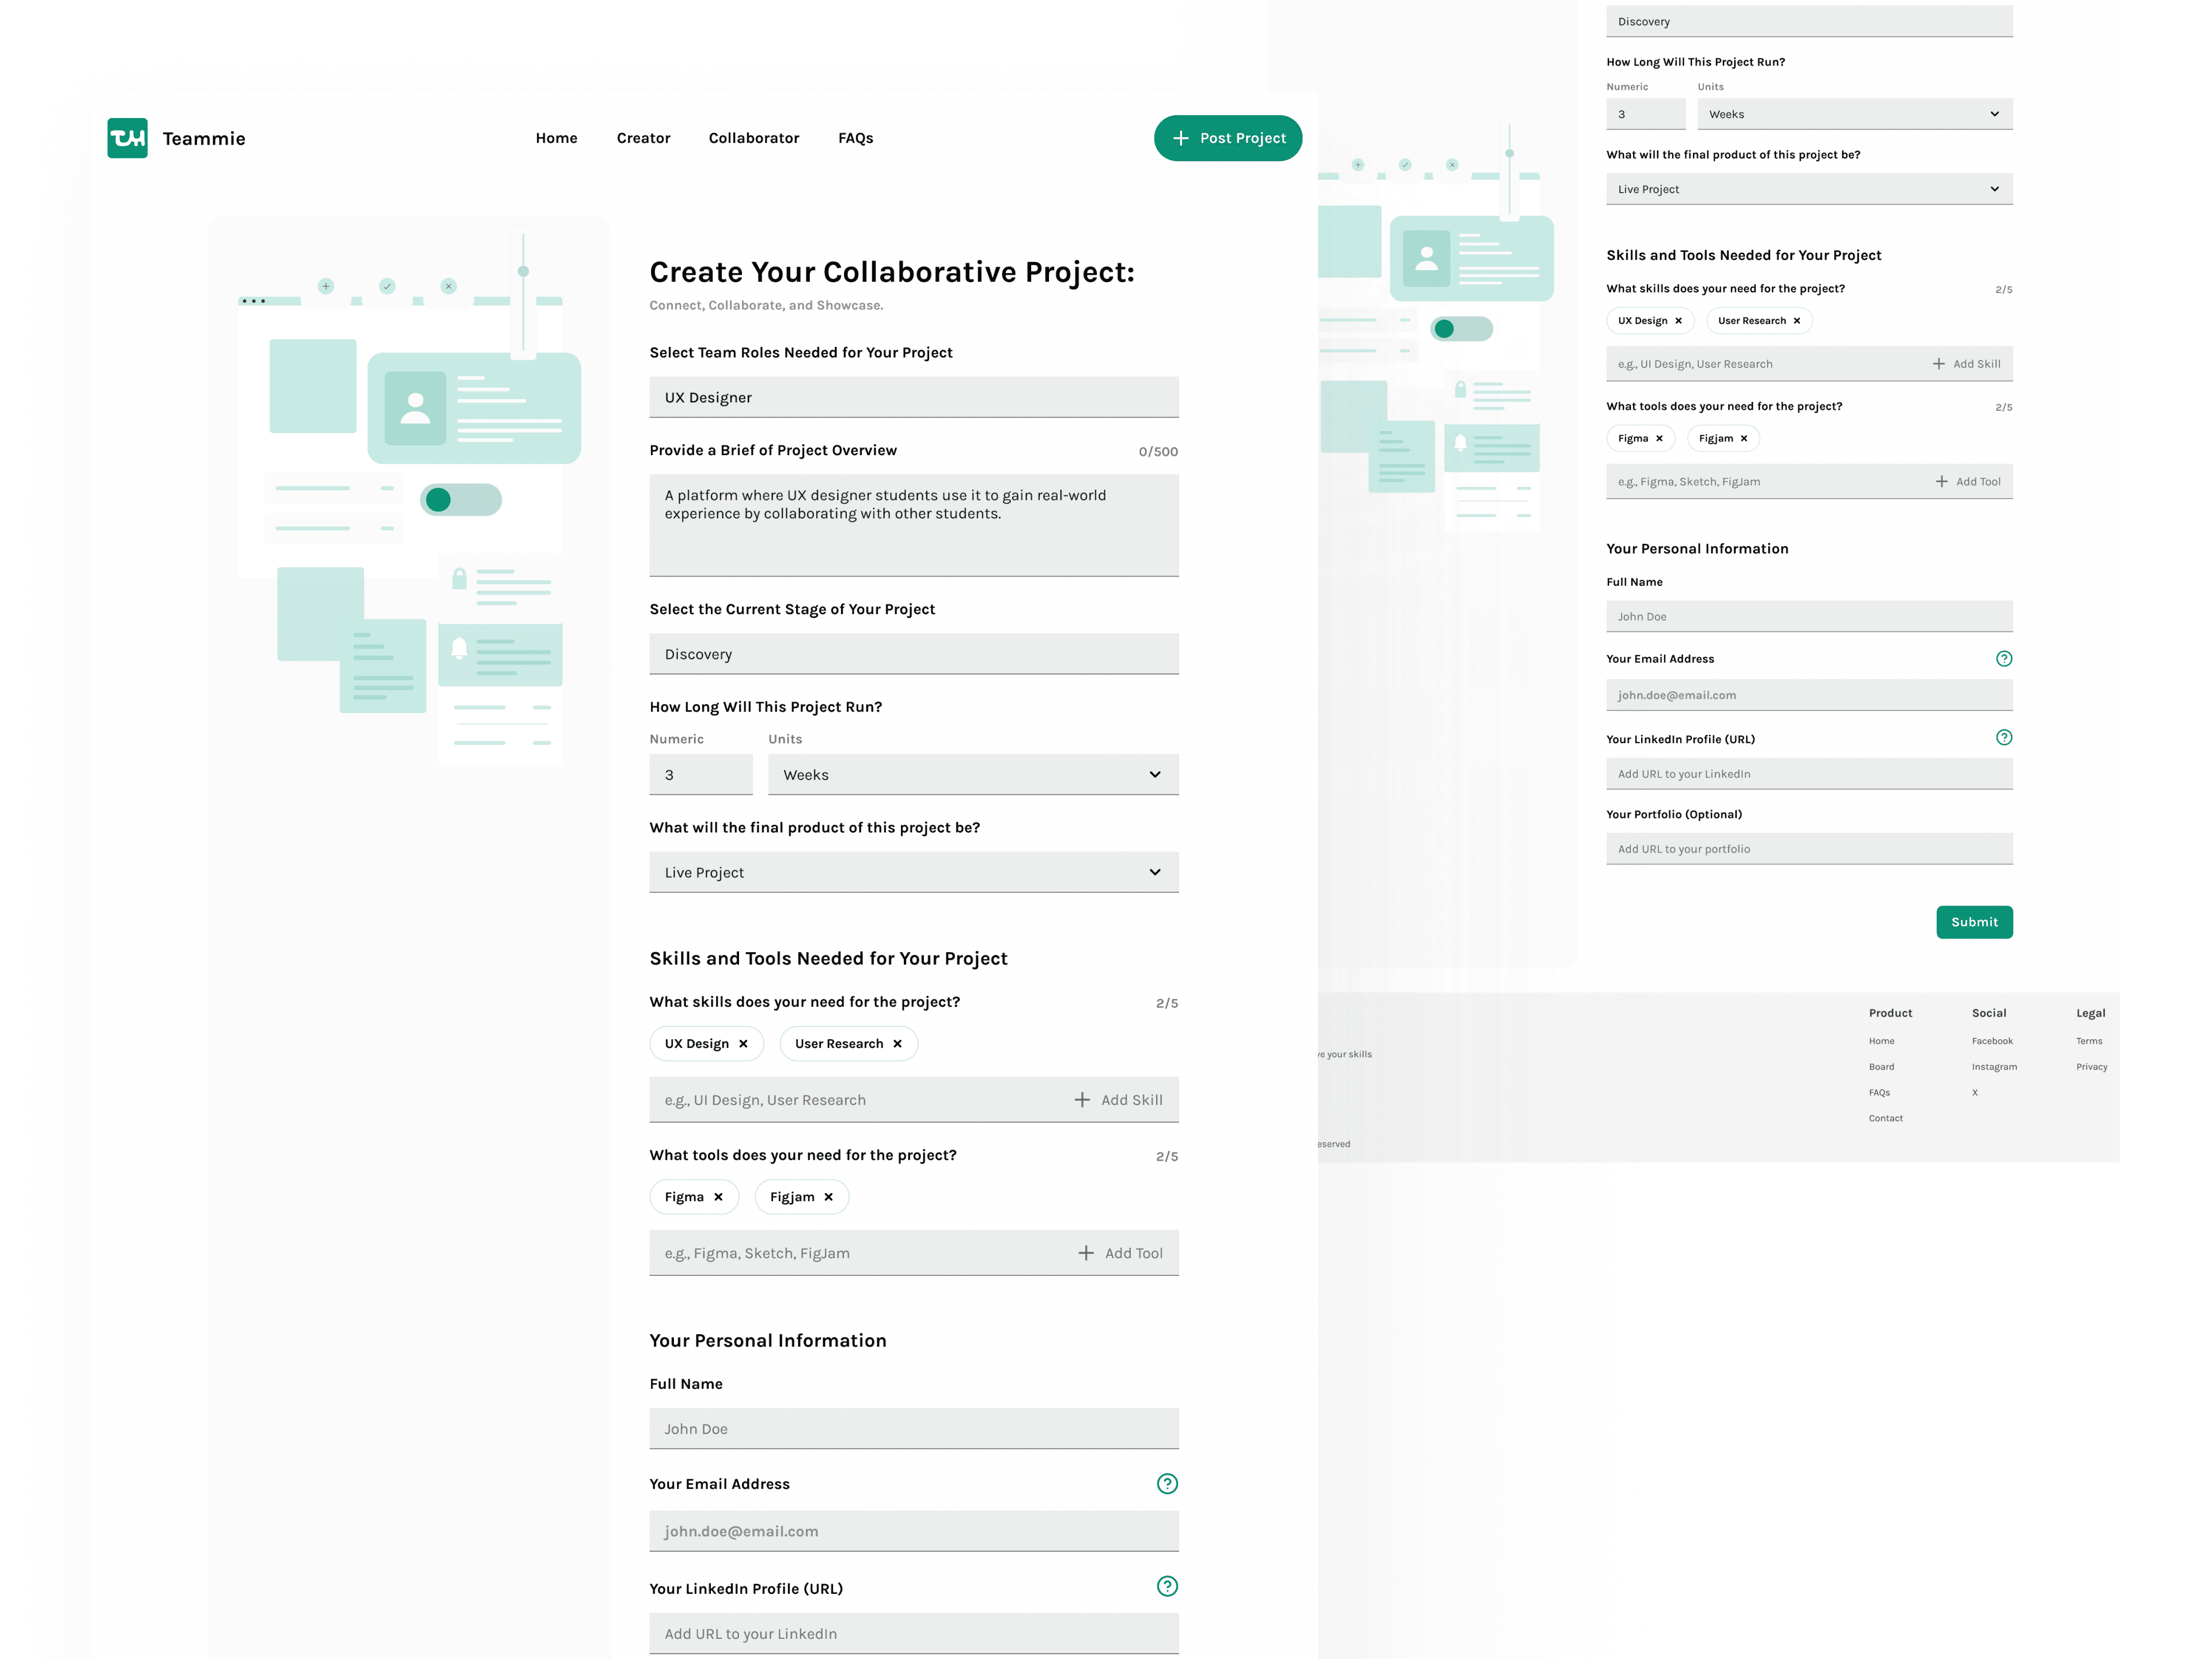2212x1659 pixels.
Task: Open the Collaborator nav item
Action: coord(754,138)
